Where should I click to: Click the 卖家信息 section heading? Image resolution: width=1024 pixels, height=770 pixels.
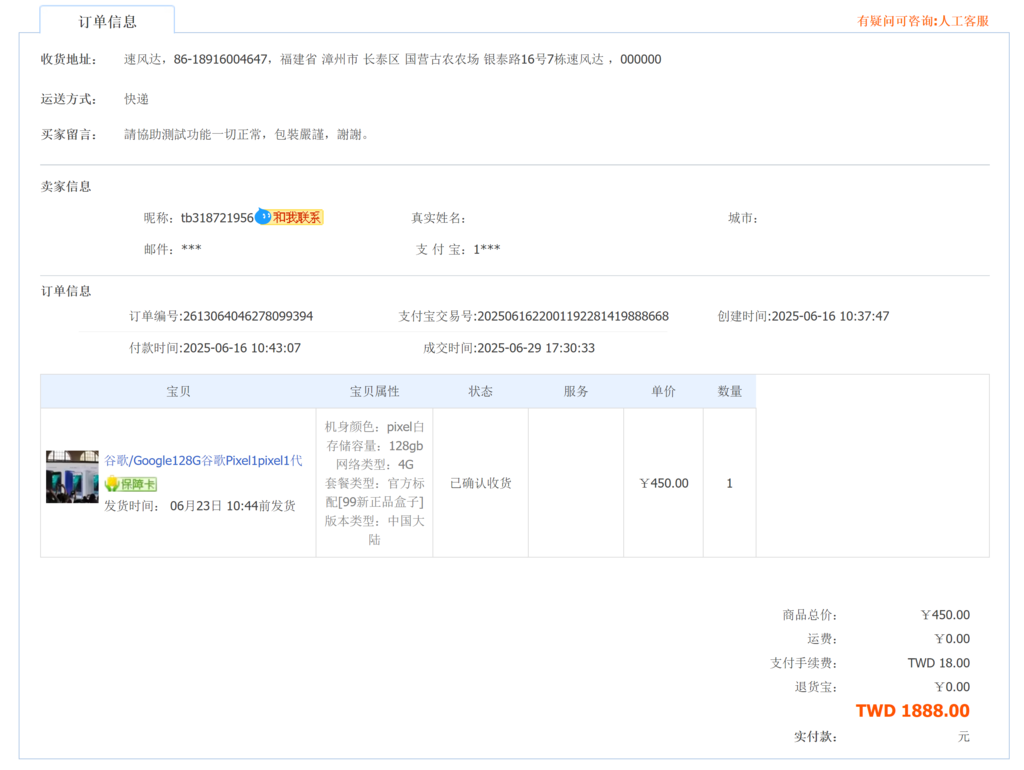coord(66,187)
